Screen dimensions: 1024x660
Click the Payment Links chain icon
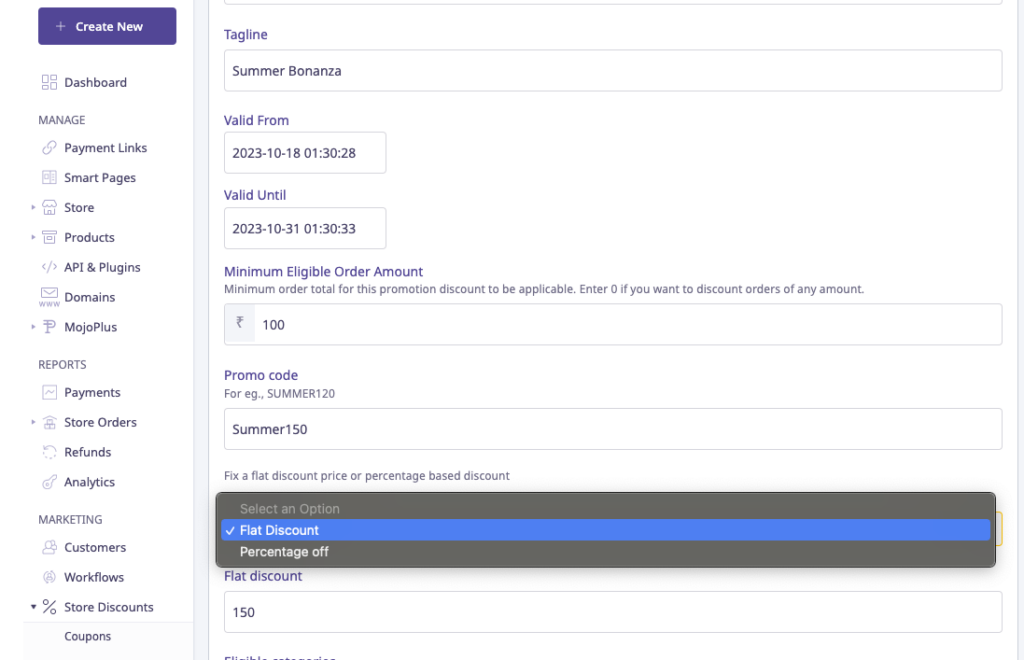pos(49,148)
